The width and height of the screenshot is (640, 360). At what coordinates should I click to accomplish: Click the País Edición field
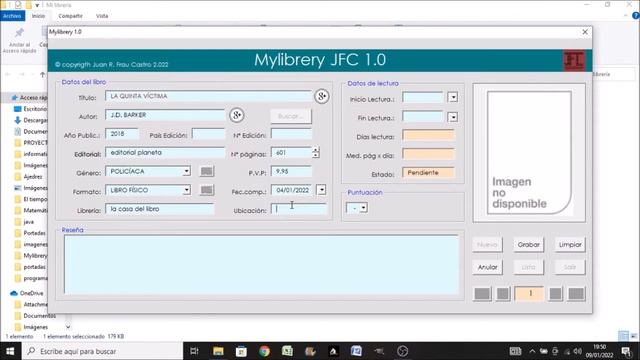tap(208, 134)
